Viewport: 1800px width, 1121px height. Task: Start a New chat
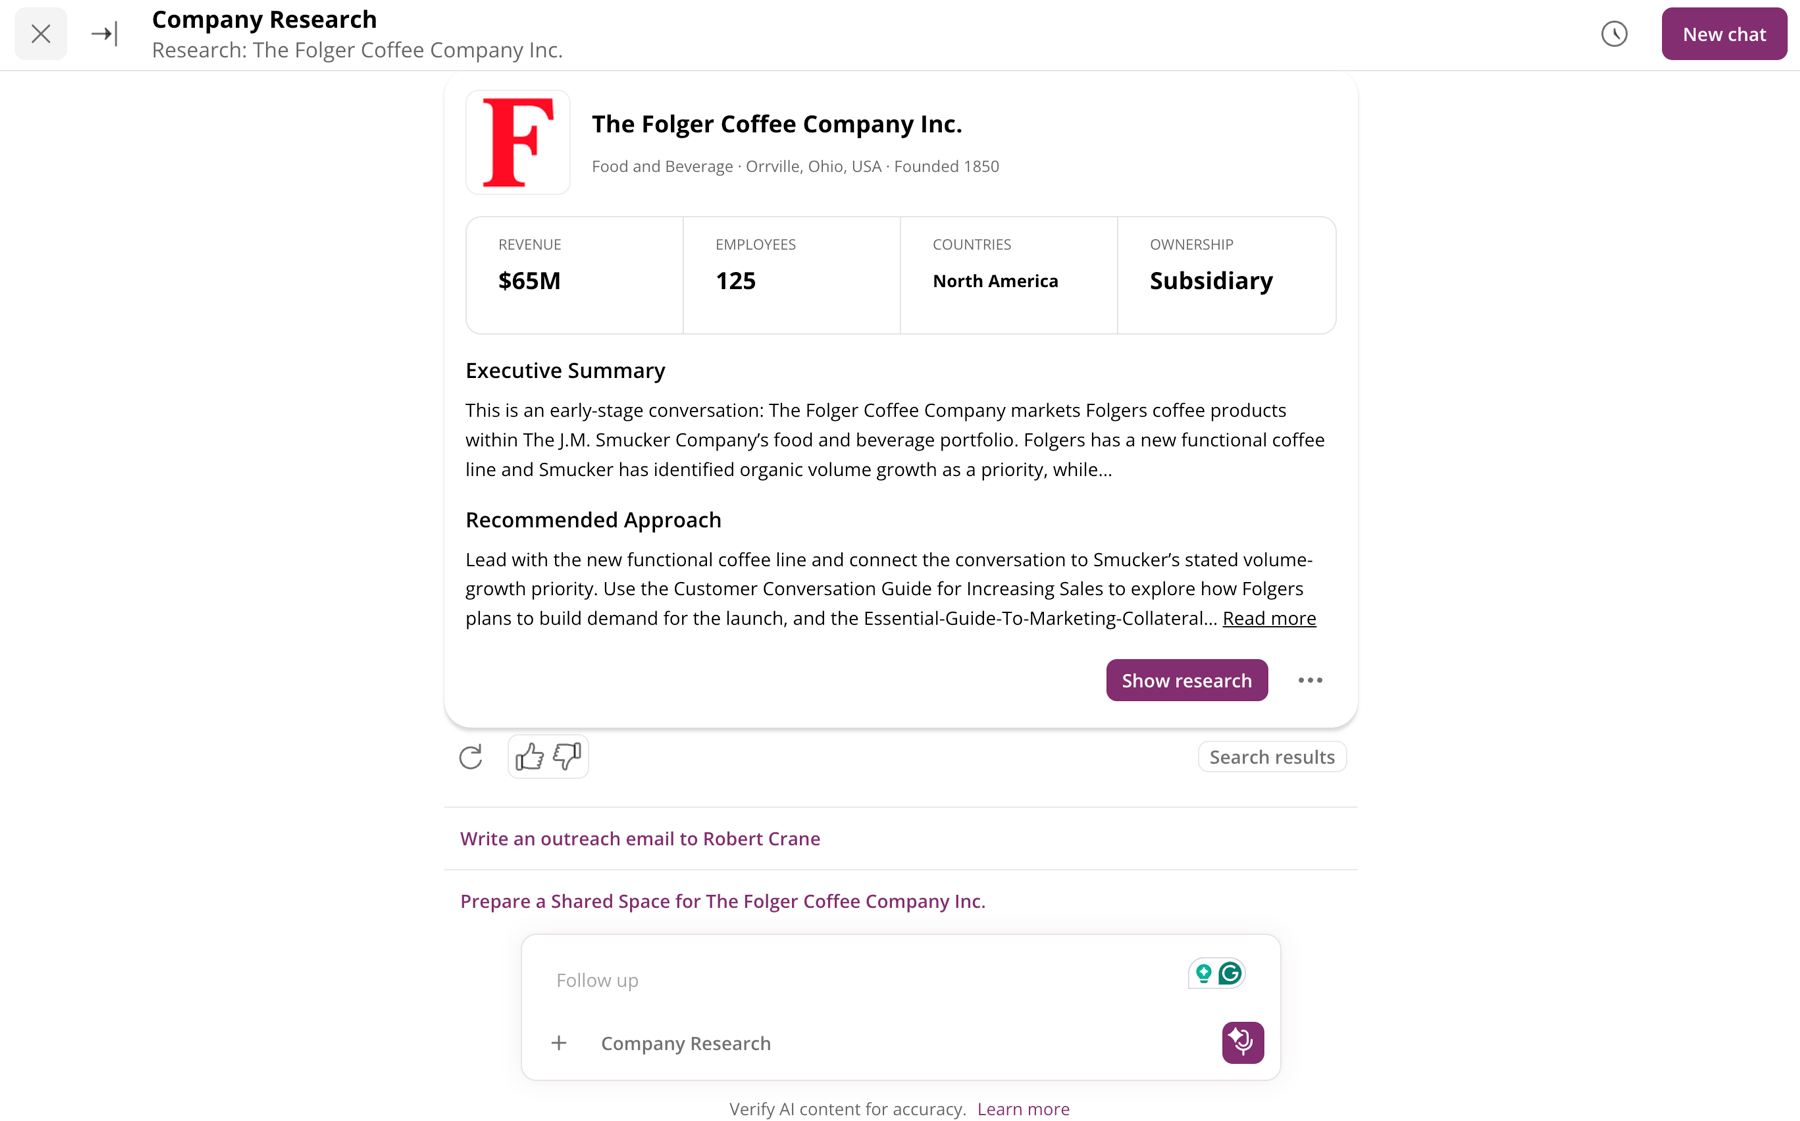point(1724,34)
